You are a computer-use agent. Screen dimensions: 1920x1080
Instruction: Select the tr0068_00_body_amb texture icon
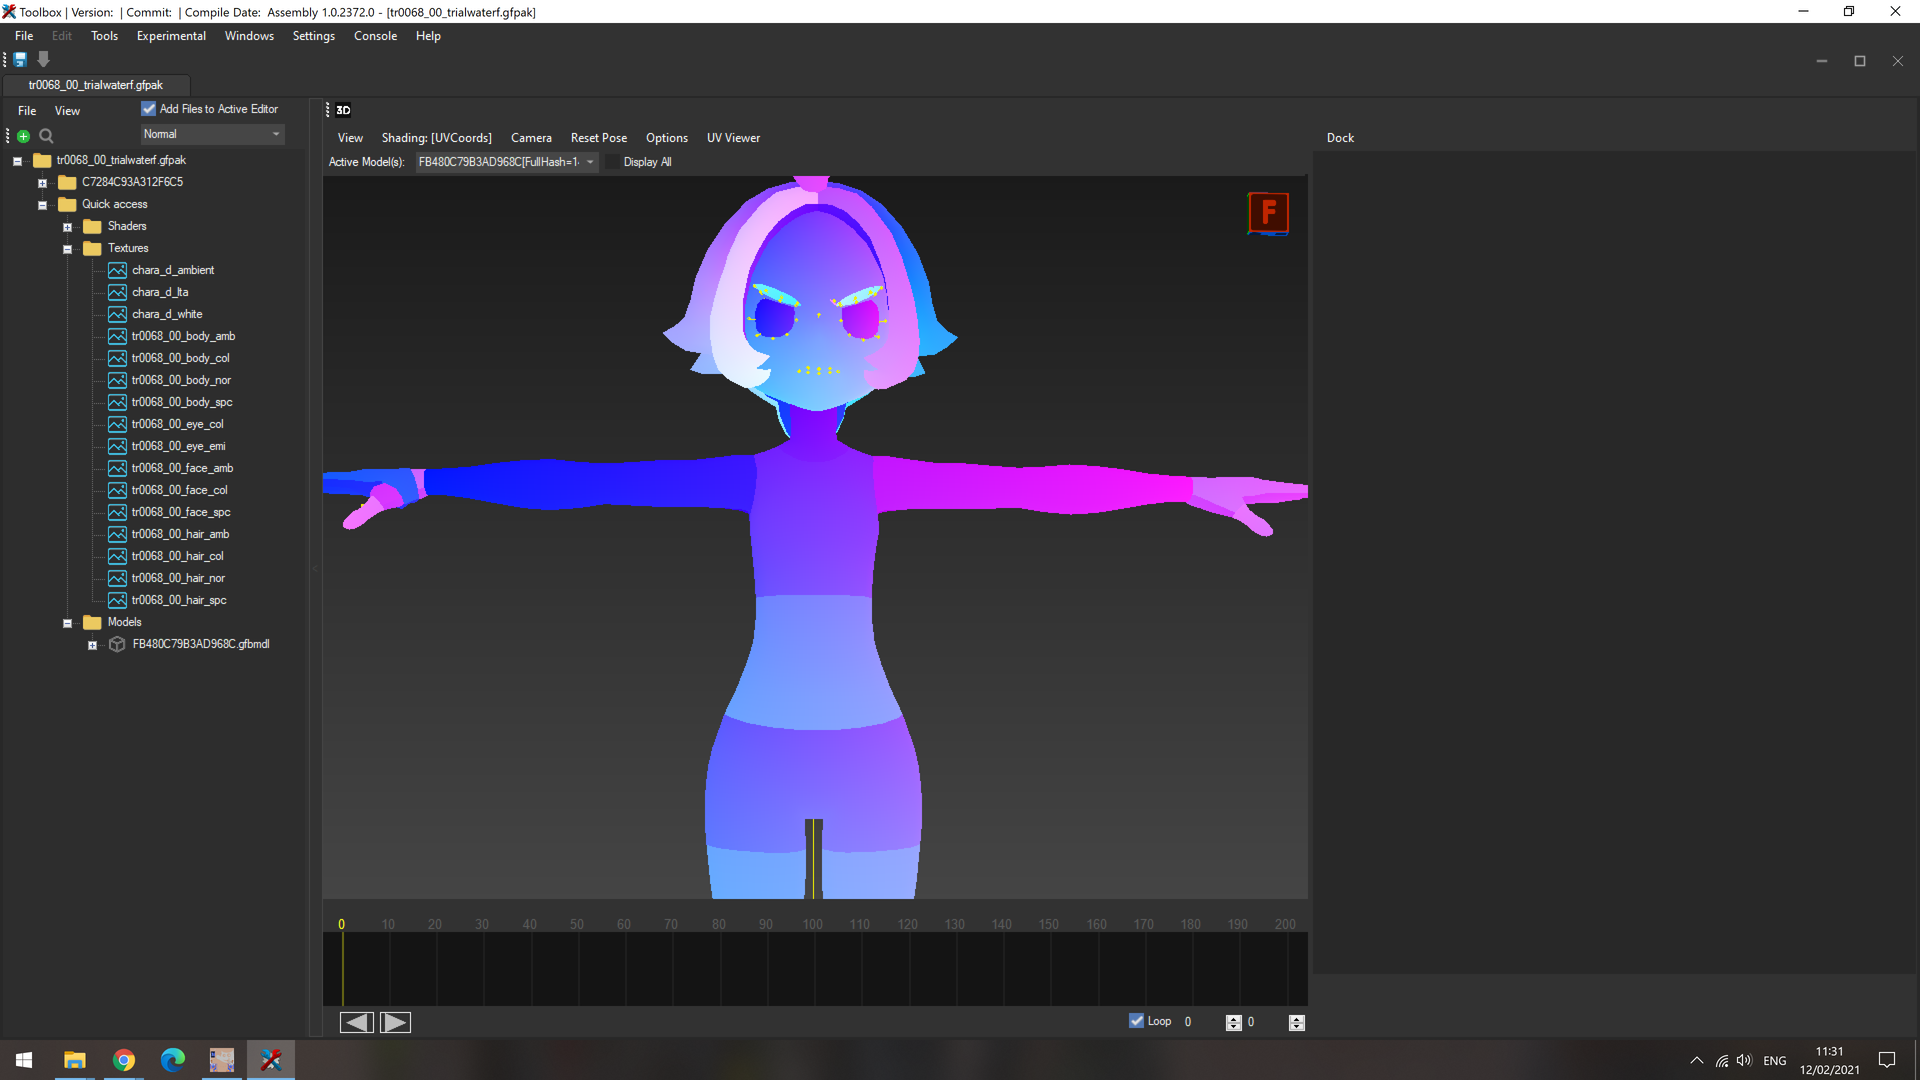(x=117, y=336)
